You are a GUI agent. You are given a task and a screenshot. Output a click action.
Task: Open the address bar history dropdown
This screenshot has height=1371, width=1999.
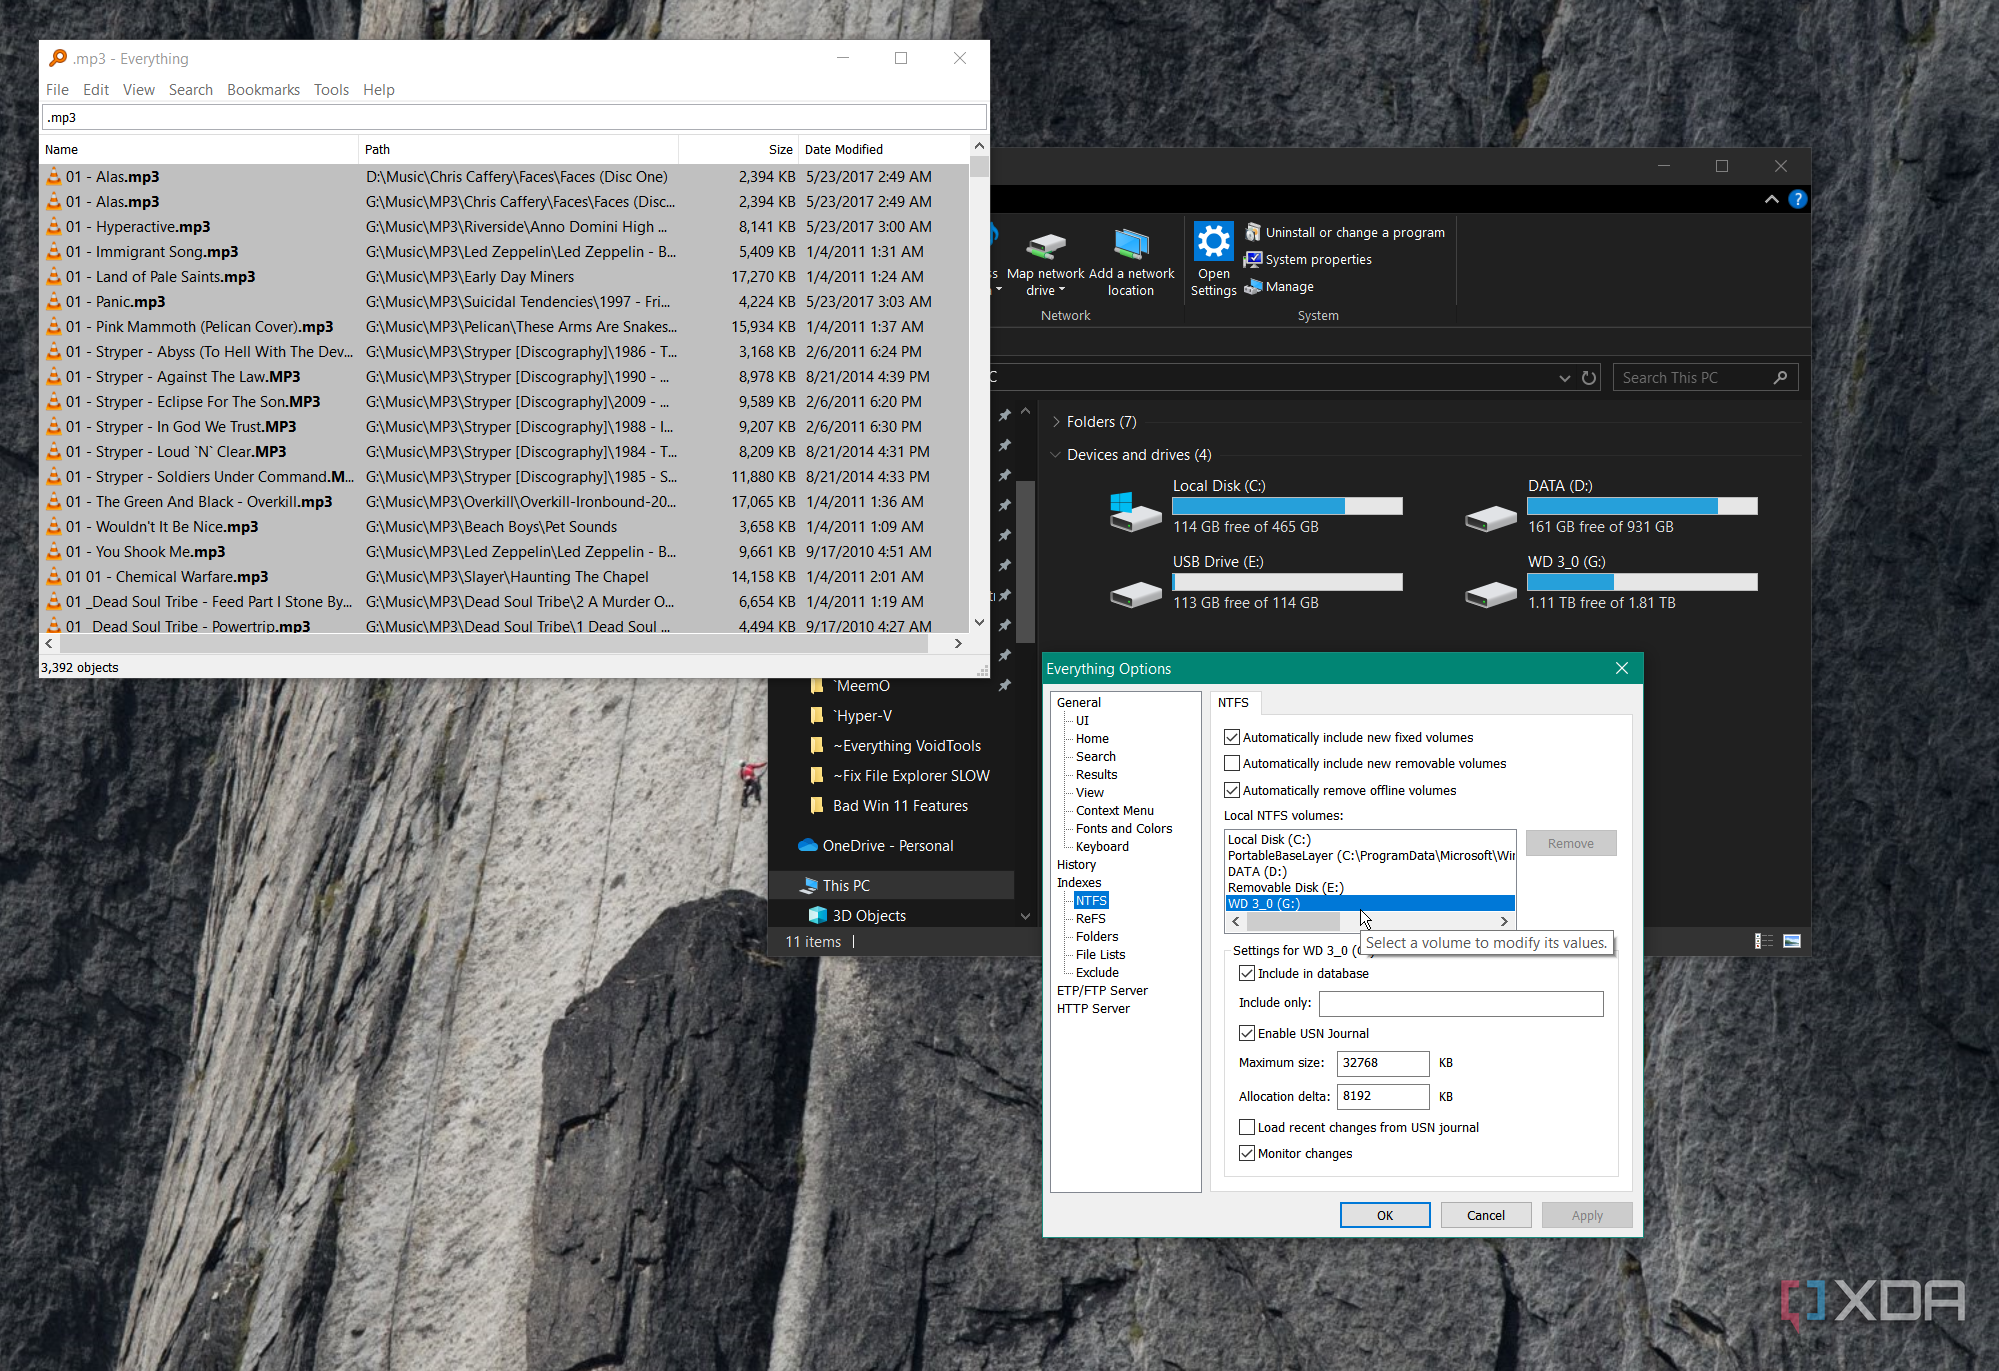[x=1564, y=378]
